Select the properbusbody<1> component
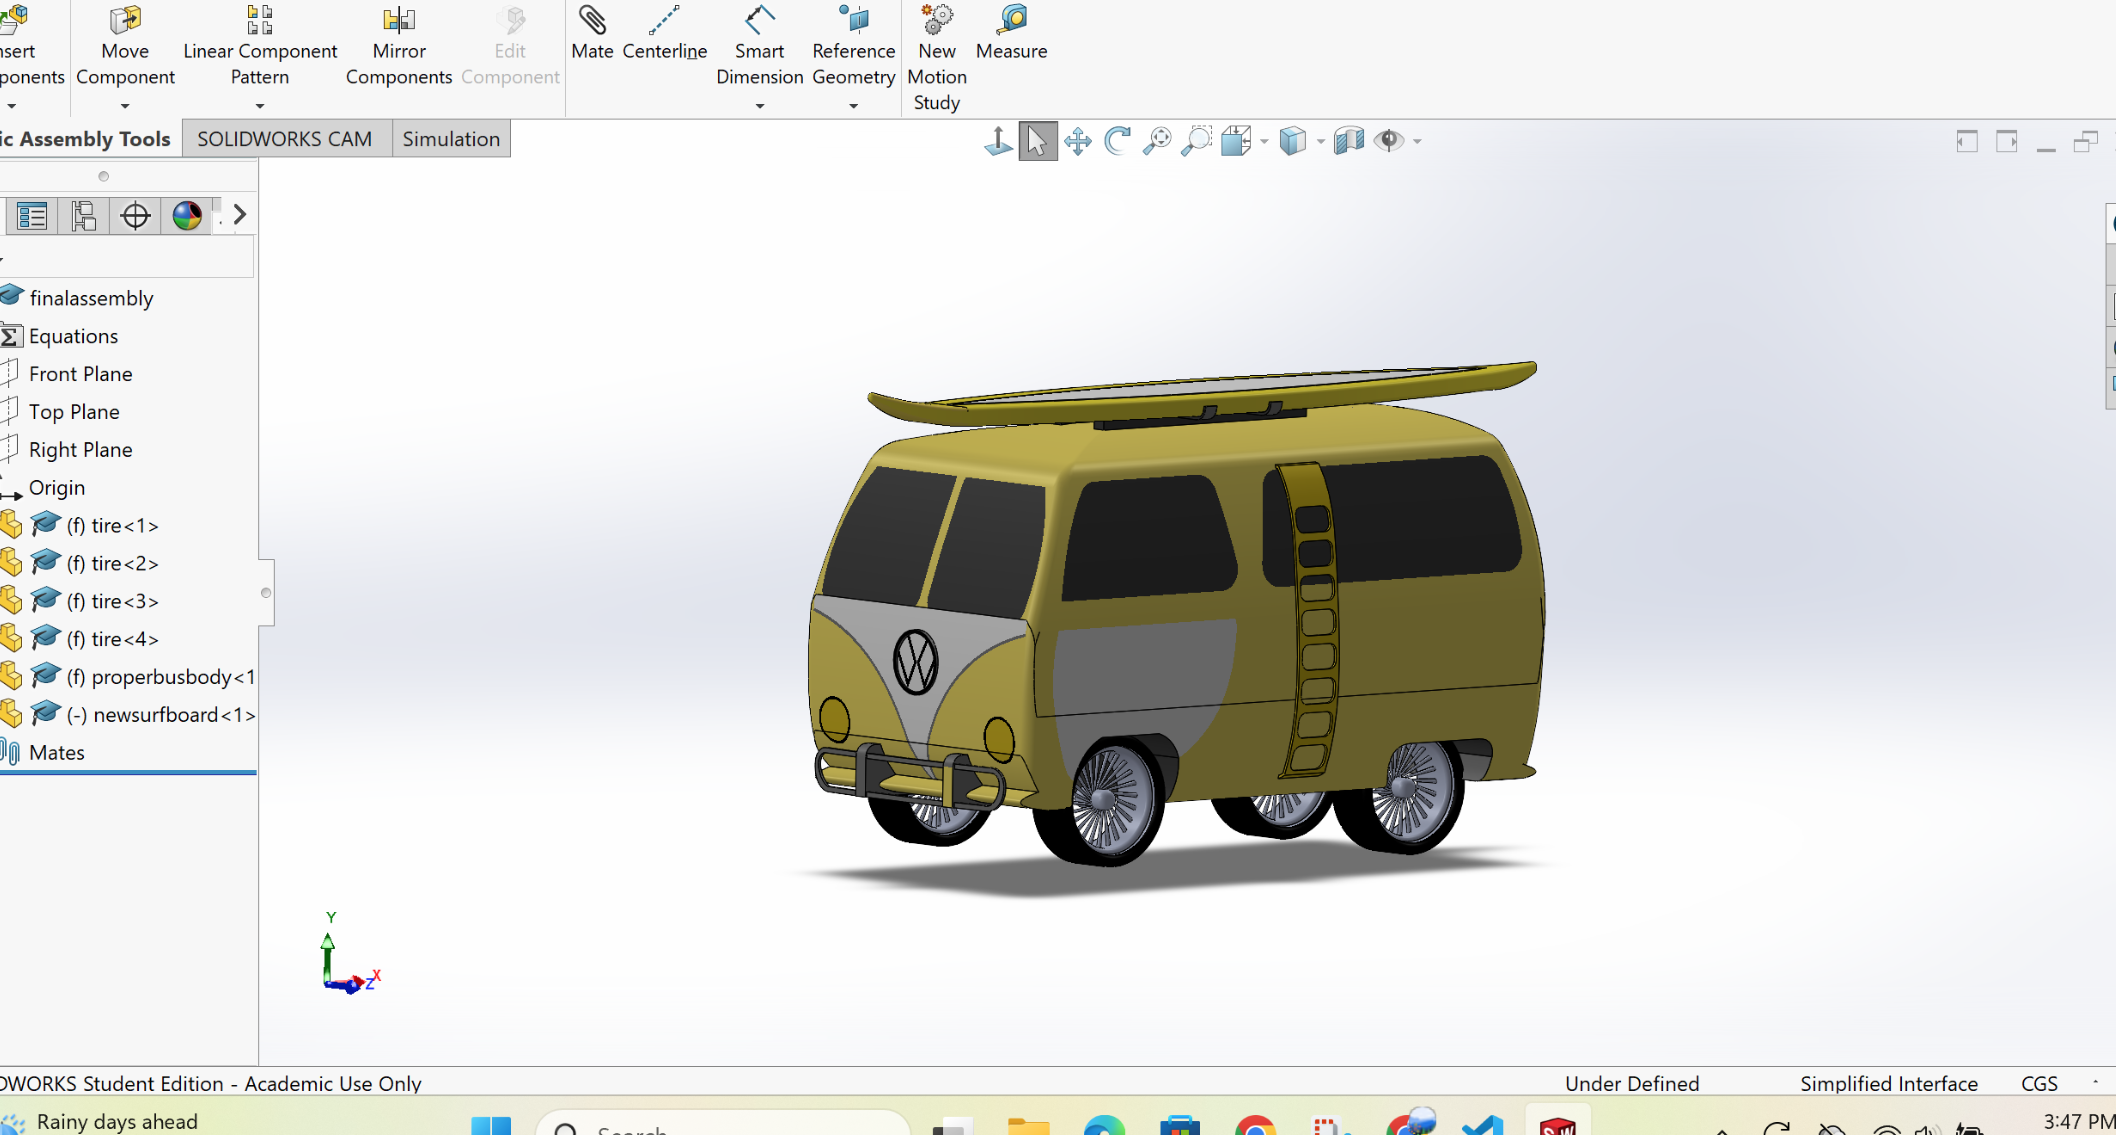 [160, 677]
